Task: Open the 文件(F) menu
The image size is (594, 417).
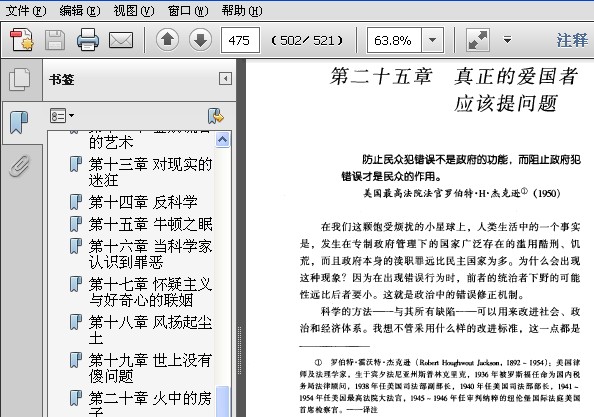Action: pos(25,11)
